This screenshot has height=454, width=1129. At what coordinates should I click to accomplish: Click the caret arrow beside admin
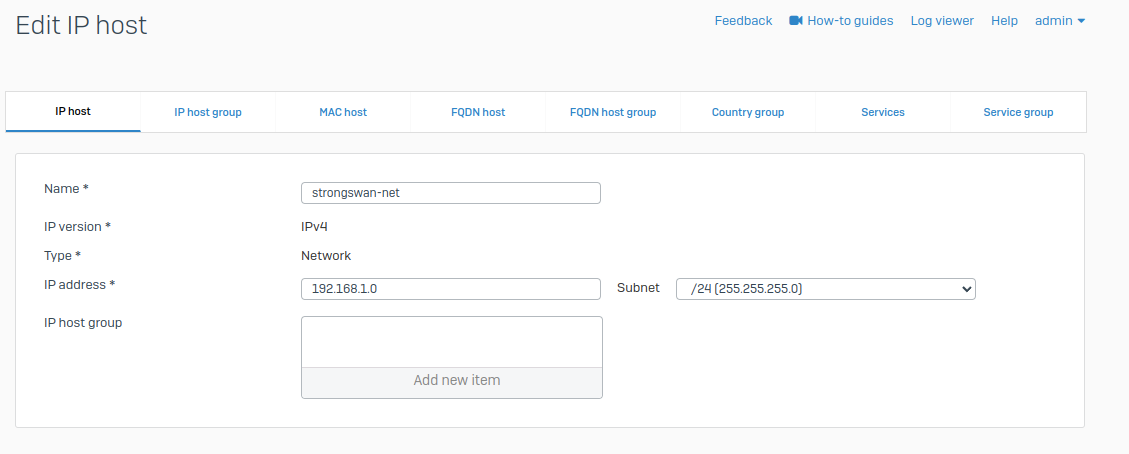point(1081,21)
